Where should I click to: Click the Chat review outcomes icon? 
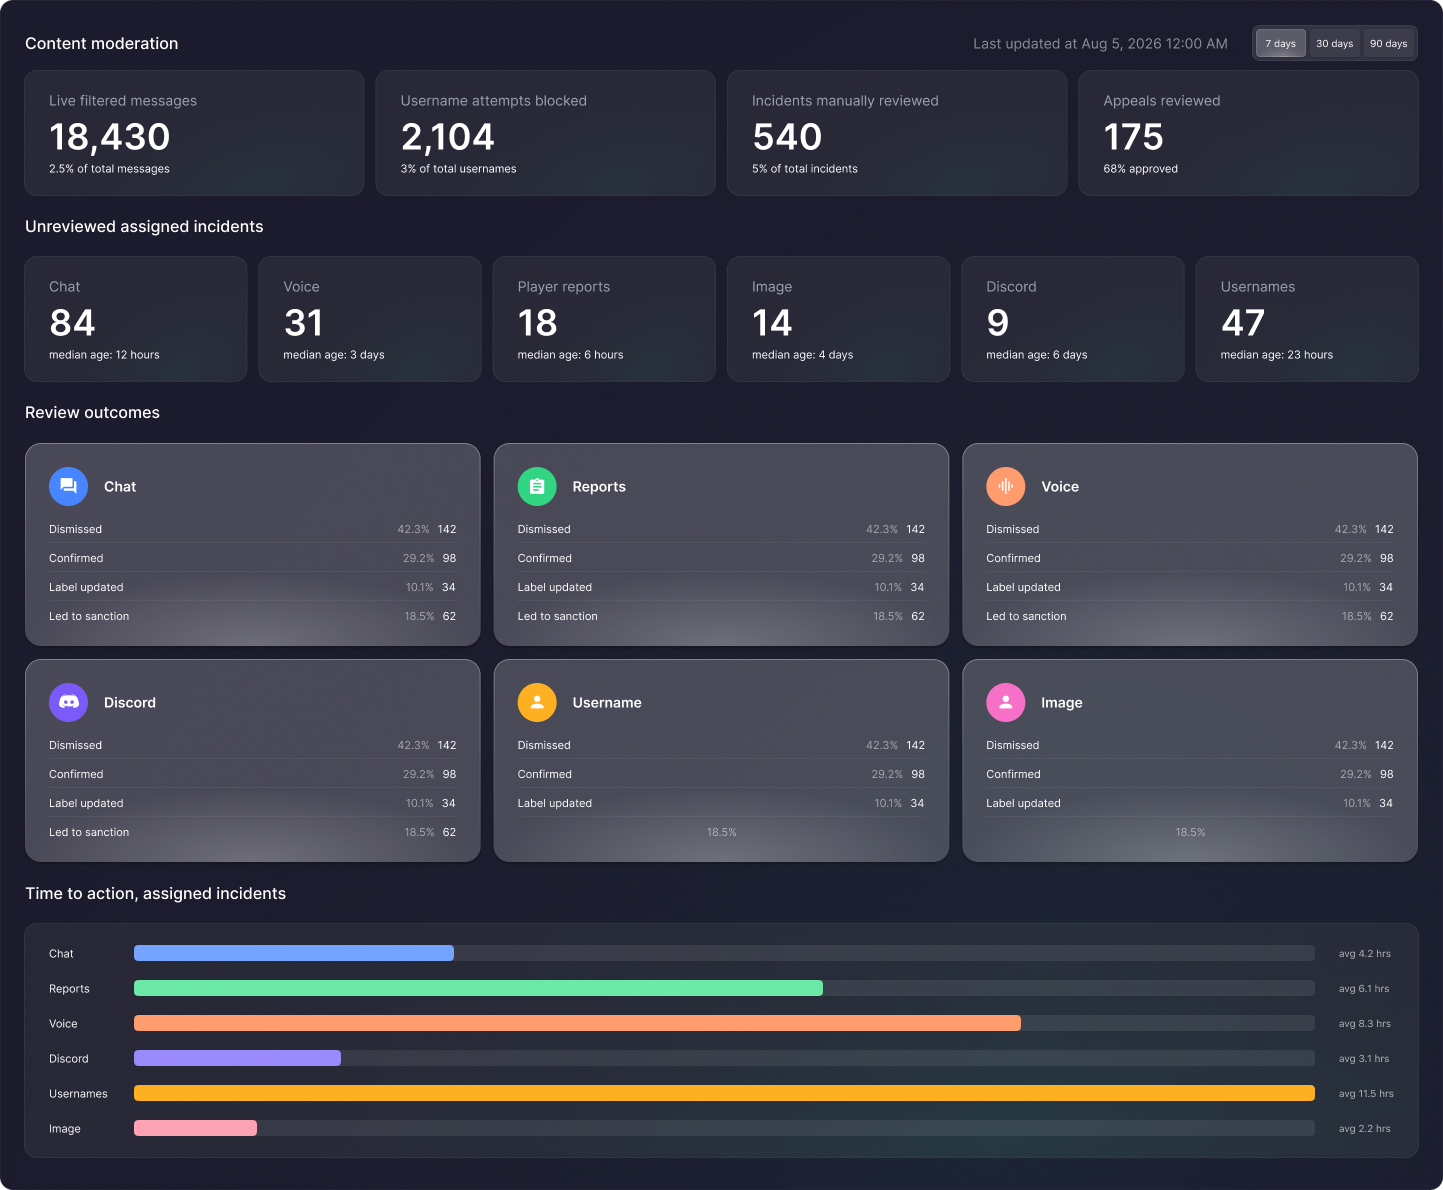(x=68, y=486)
